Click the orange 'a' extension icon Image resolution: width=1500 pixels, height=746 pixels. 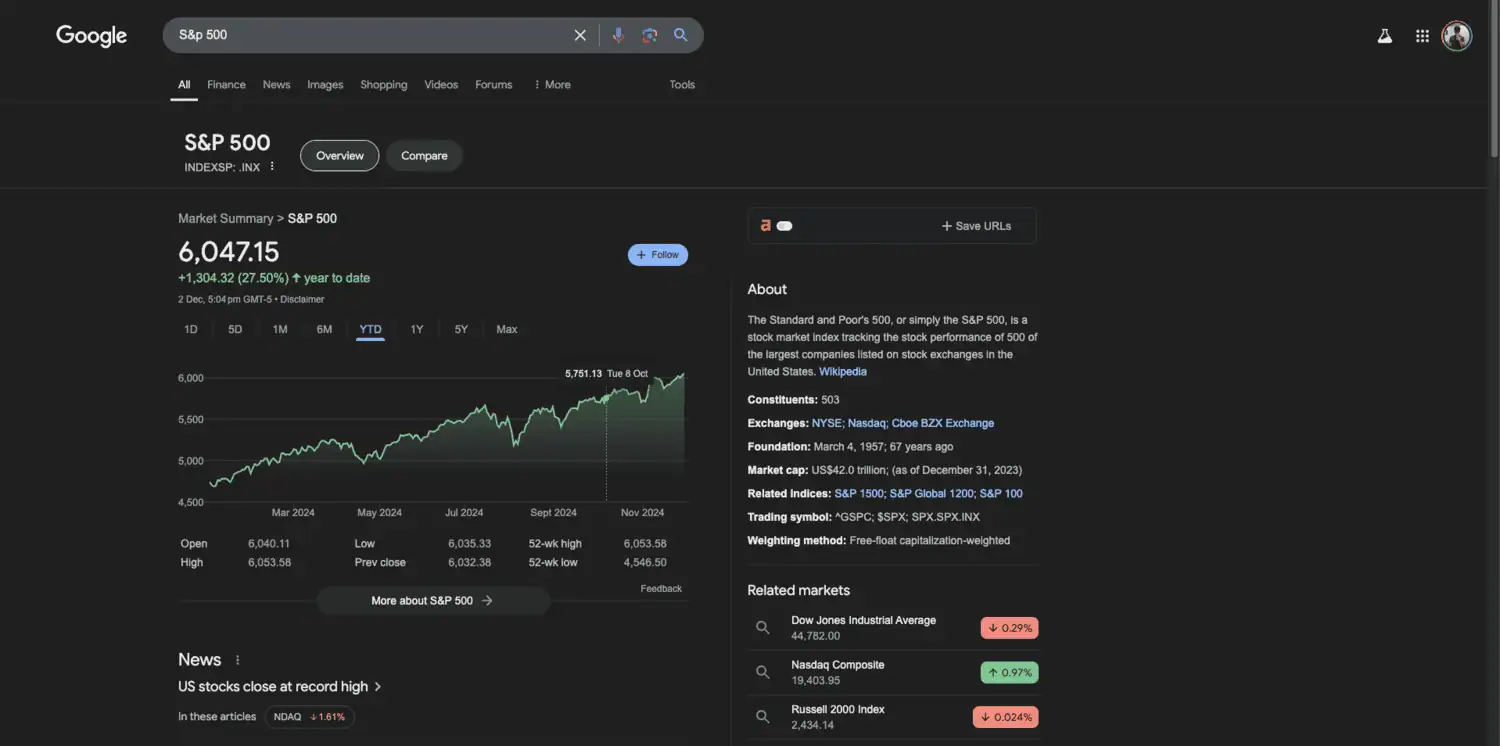pyautogui.click(x=766, y=226)
